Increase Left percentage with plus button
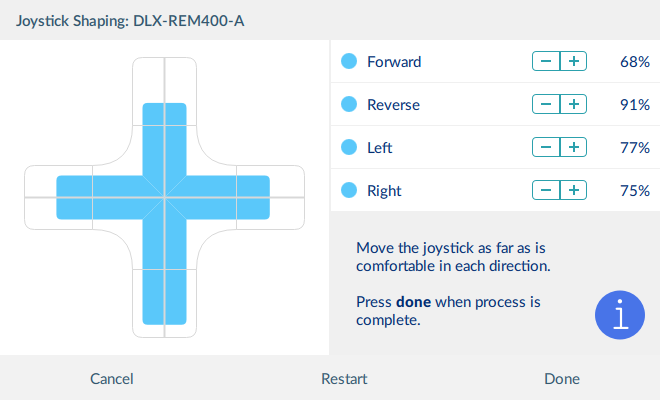Image resolution: width=660 pixels, height=400 pixels. click(573, 147)
